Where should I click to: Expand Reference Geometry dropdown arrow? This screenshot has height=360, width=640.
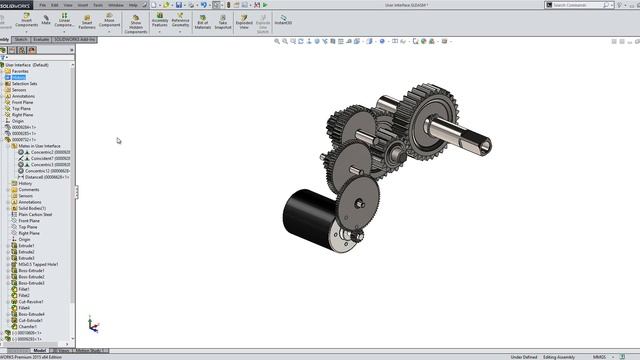click(x=180, y=31)
